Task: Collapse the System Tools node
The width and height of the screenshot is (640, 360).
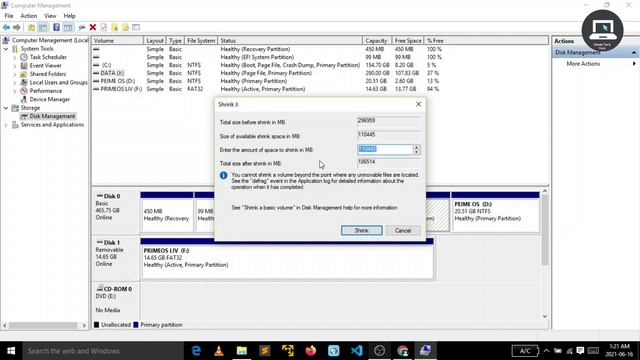Action: [6, 49]
